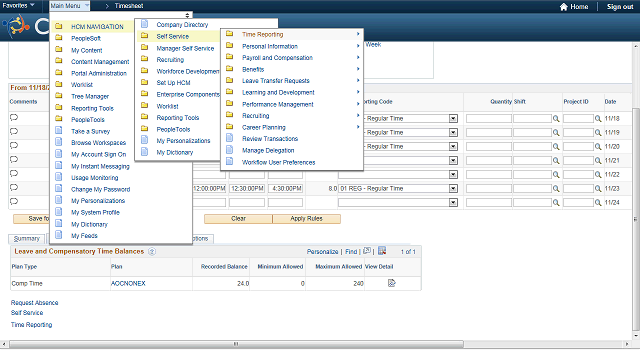
Task: Select Learning and Development menu item
Action: coord(278,93)
